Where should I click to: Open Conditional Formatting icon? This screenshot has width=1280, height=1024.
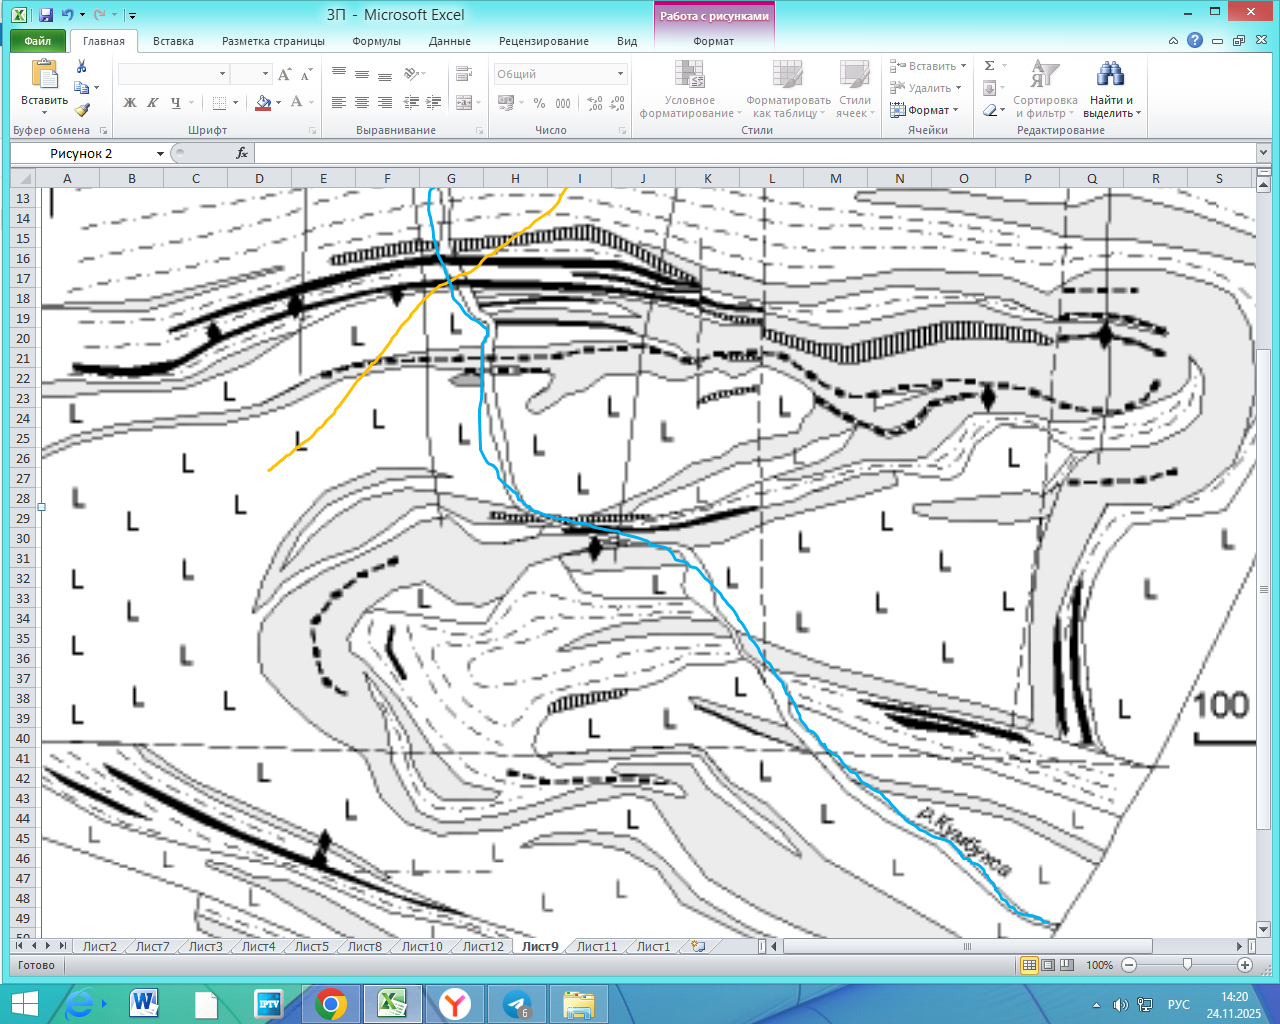coord(689,75)
